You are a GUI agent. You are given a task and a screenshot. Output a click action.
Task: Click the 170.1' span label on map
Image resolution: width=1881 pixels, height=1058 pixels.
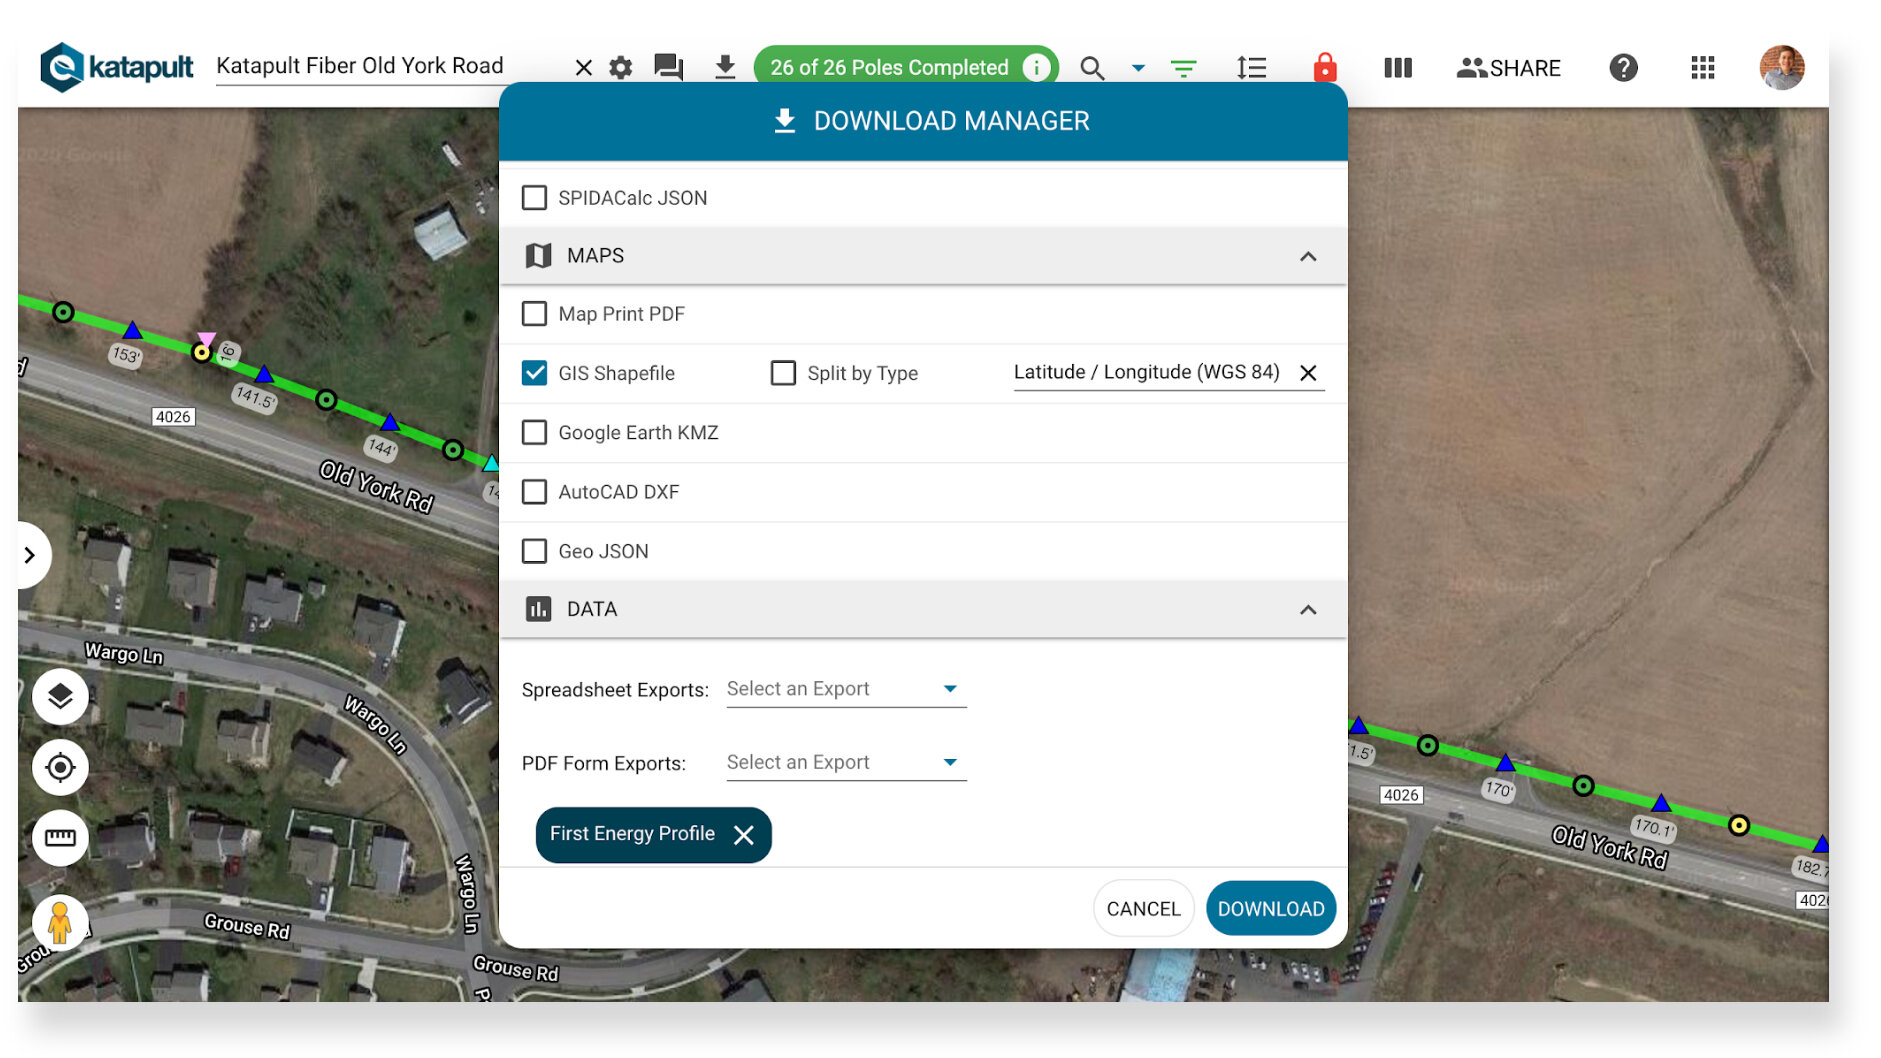1653,828
